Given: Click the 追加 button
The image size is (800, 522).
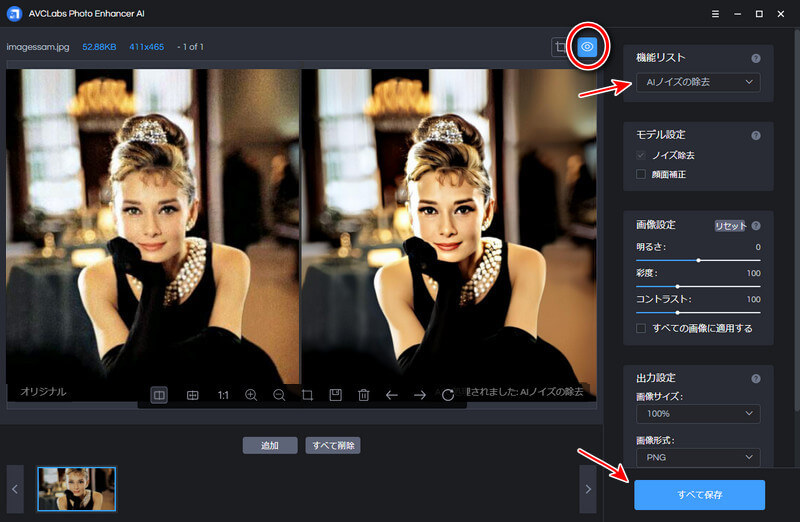Looking at the screenshot, I should 270,445.
